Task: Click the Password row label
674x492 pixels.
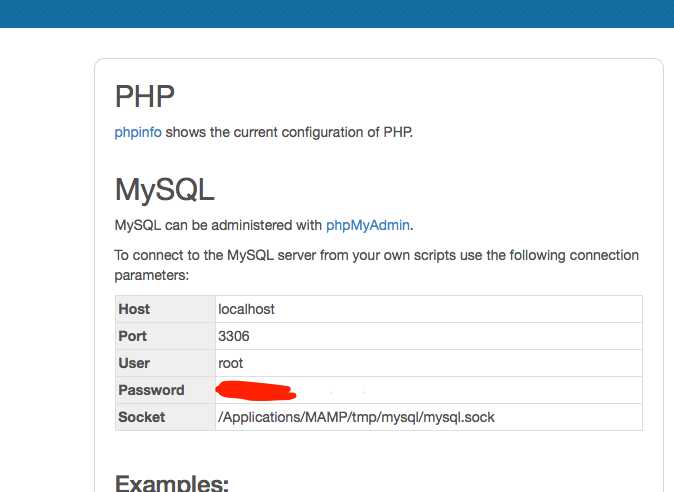Action: tap(151, 390)
